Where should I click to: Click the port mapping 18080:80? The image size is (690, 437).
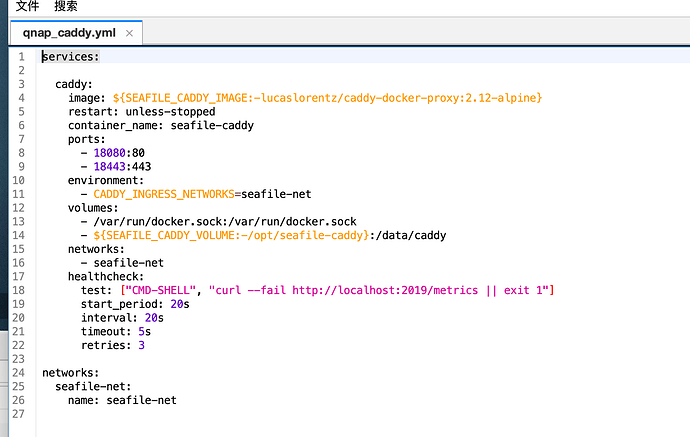click(x=119, y=153)
